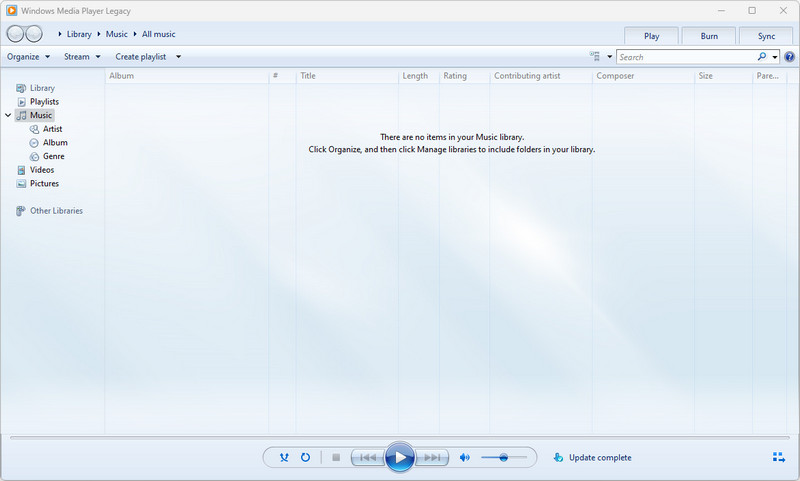Image resolution: width=800 pixels, height=481 pixels.
Task: Click the Pictures sidebar icon
Action: [21, 184]
